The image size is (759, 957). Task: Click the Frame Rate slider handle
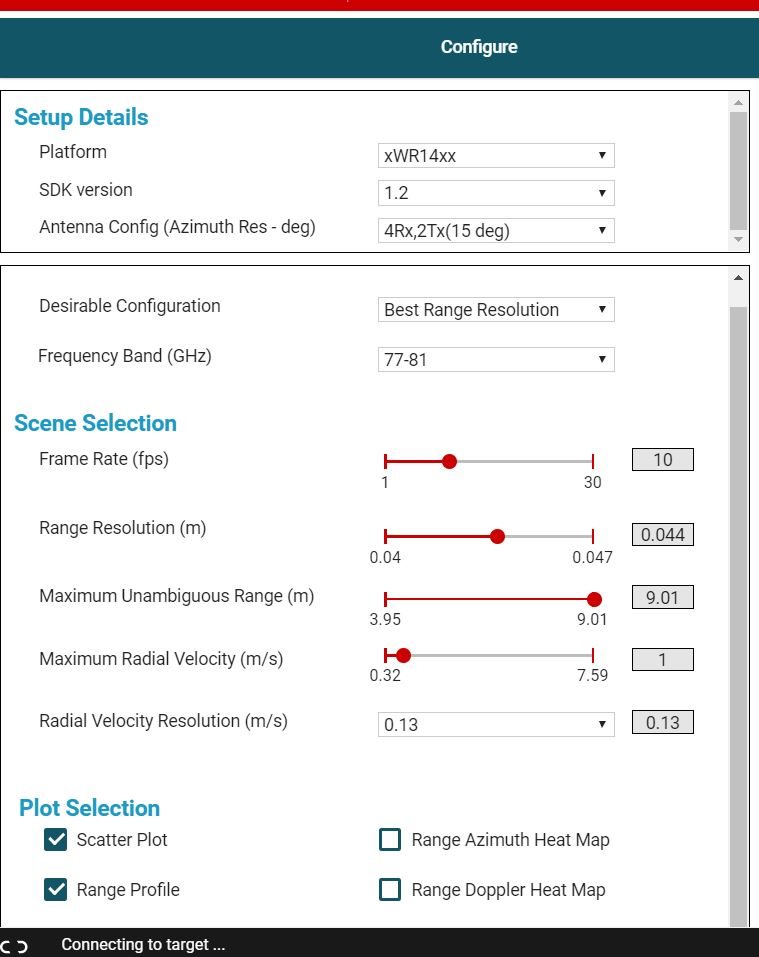point(449,461)
